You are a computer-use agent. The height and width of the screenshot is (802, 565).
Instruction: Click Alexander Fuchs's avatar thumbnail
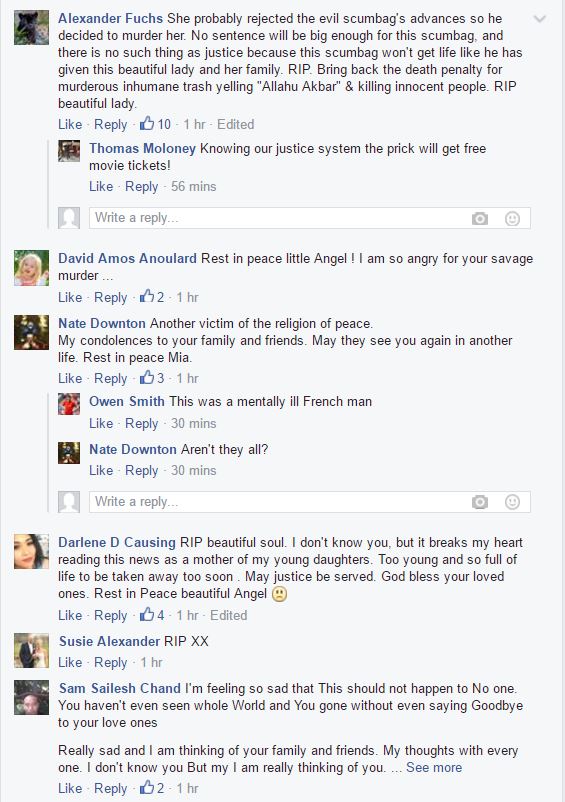pos(31,28)
